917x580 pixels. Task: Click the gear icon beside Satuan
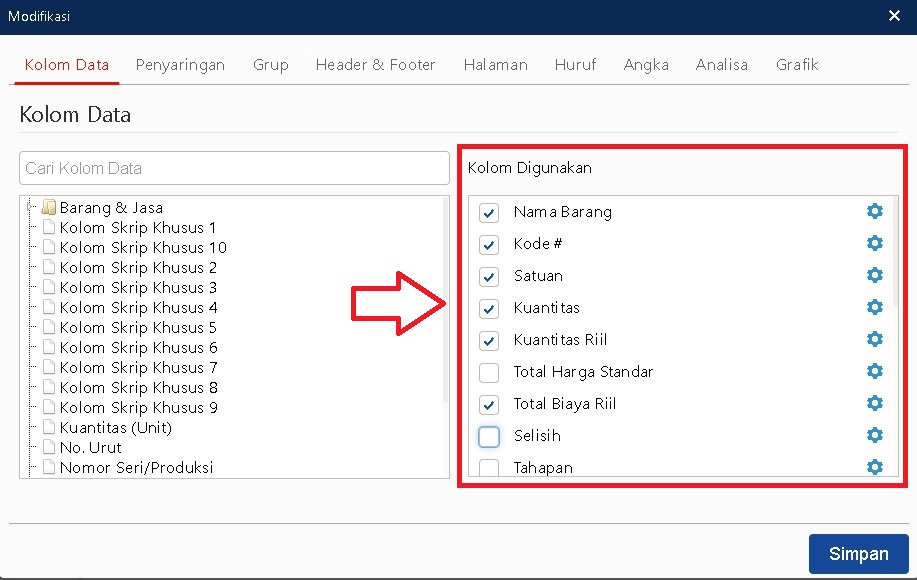point(875,275)
